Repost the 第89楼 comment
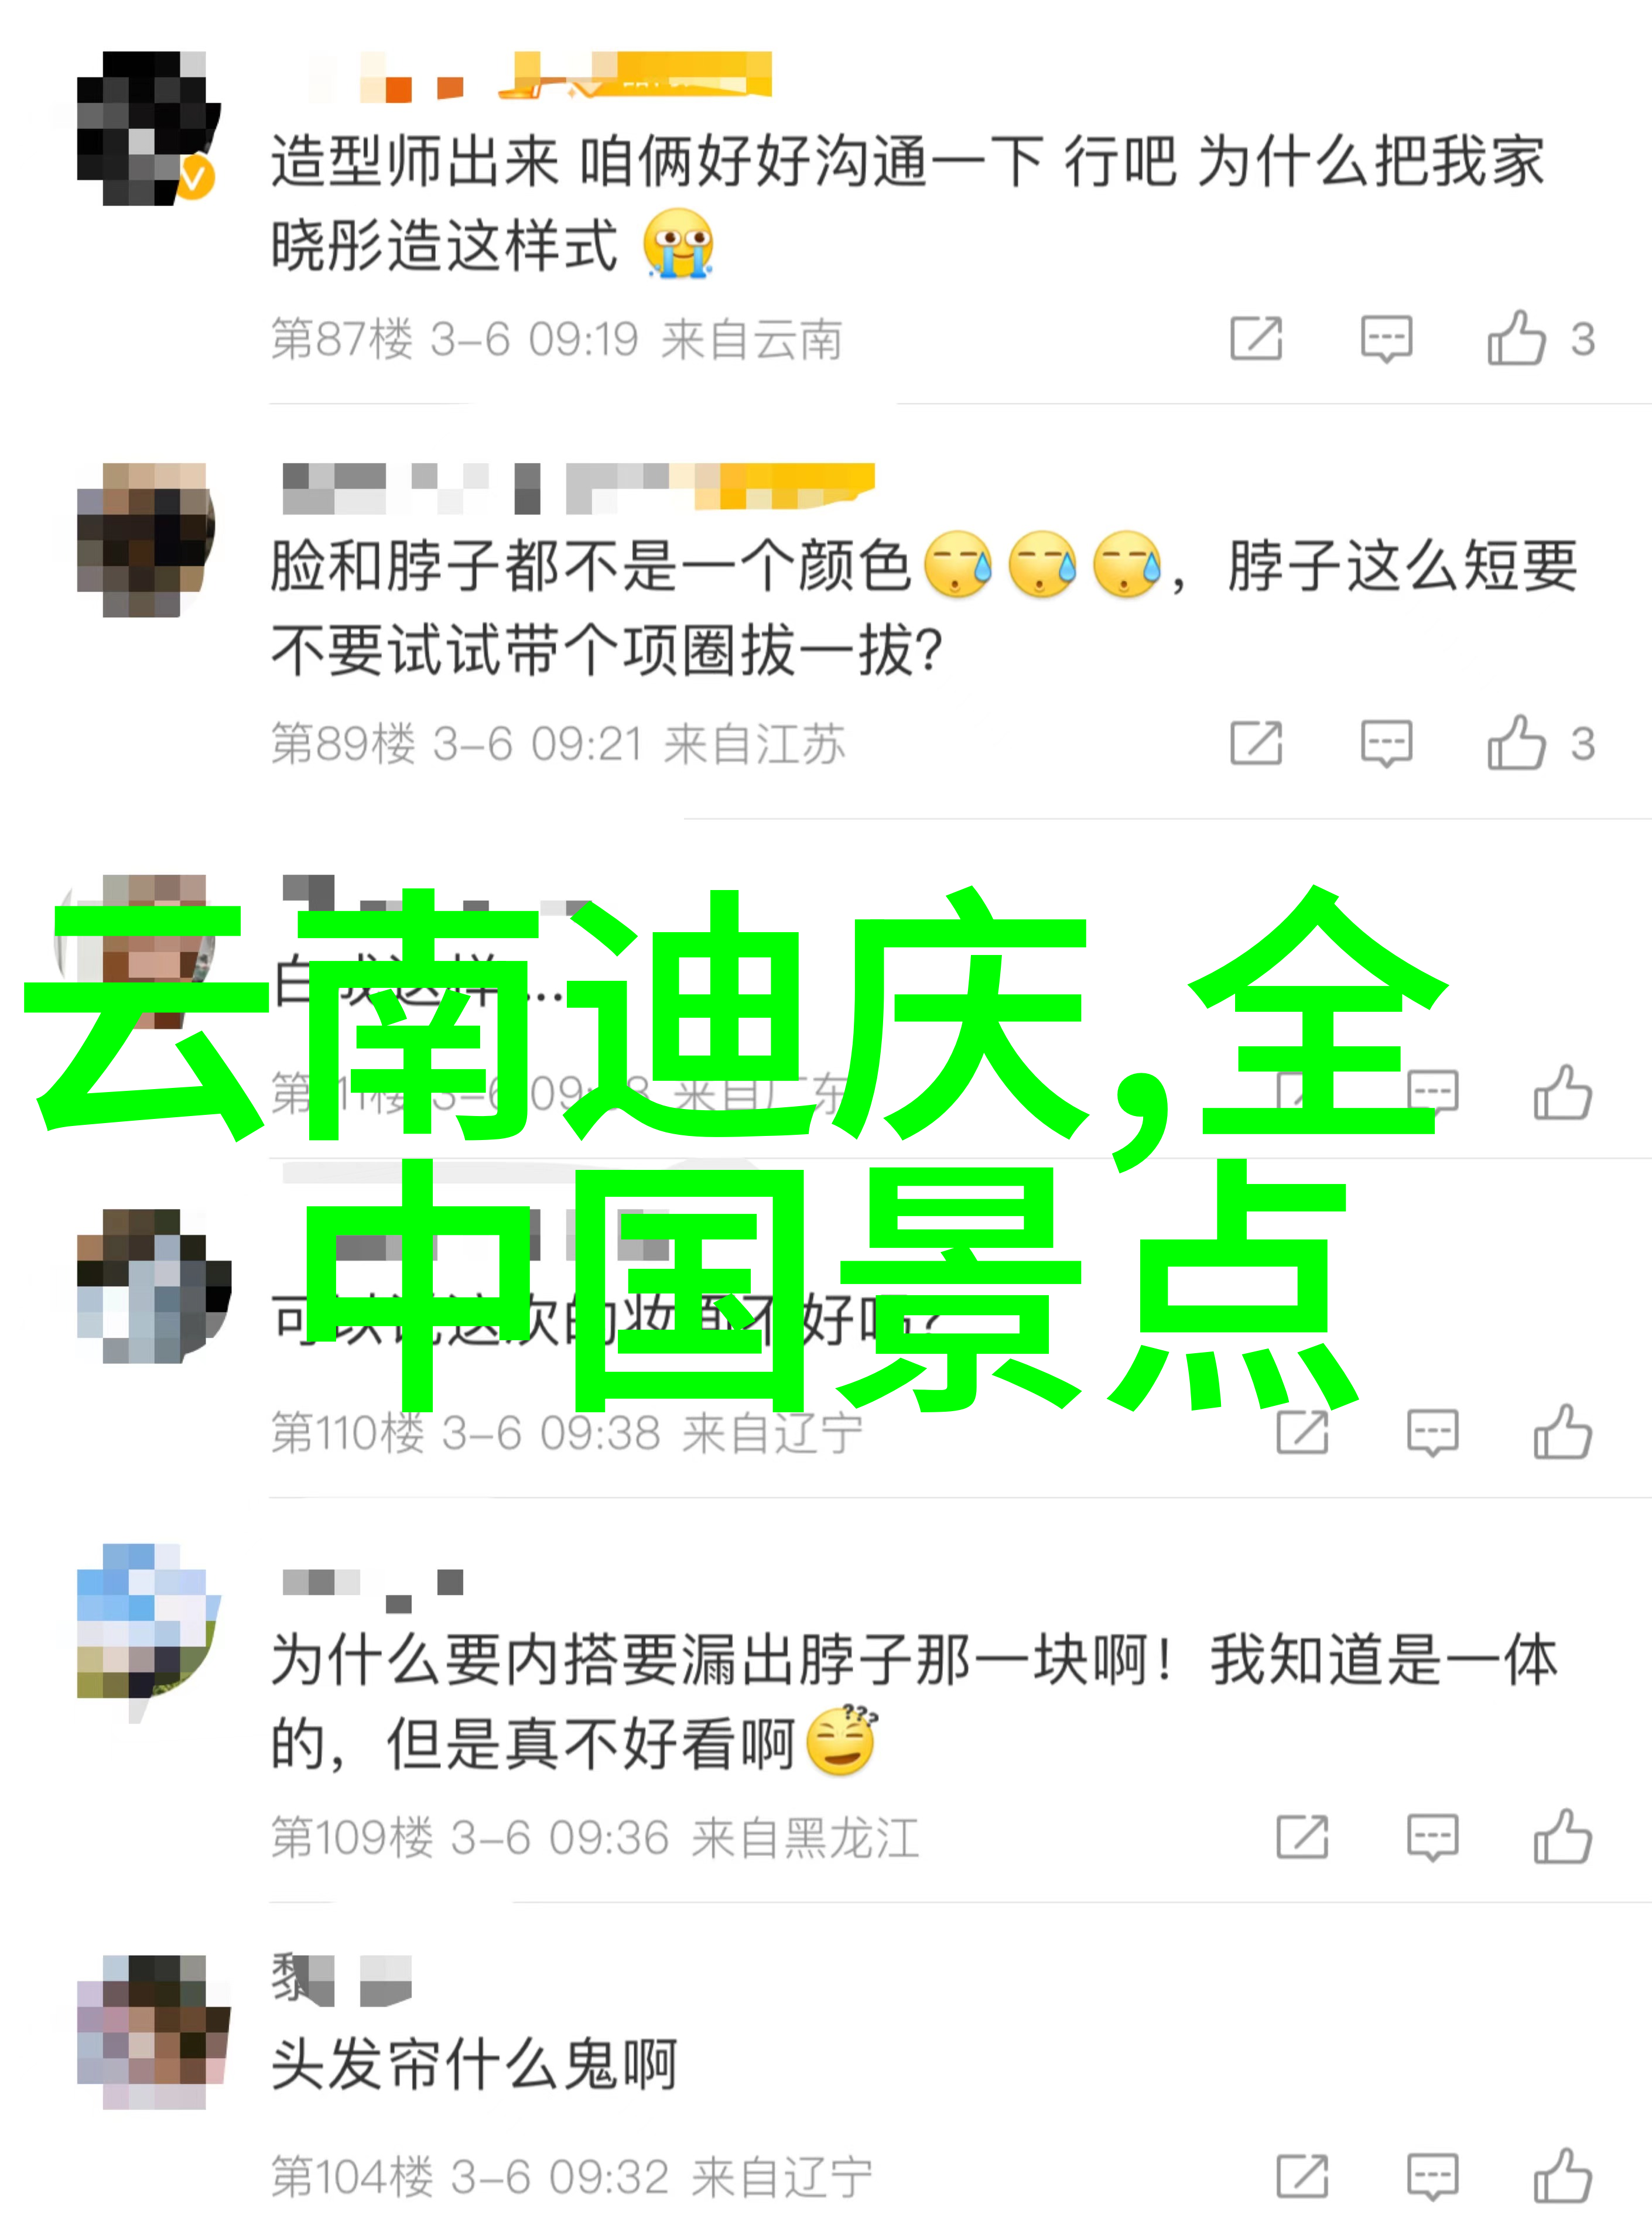This screenshot has height=2235, width=1652. (x=1256, y=742)
